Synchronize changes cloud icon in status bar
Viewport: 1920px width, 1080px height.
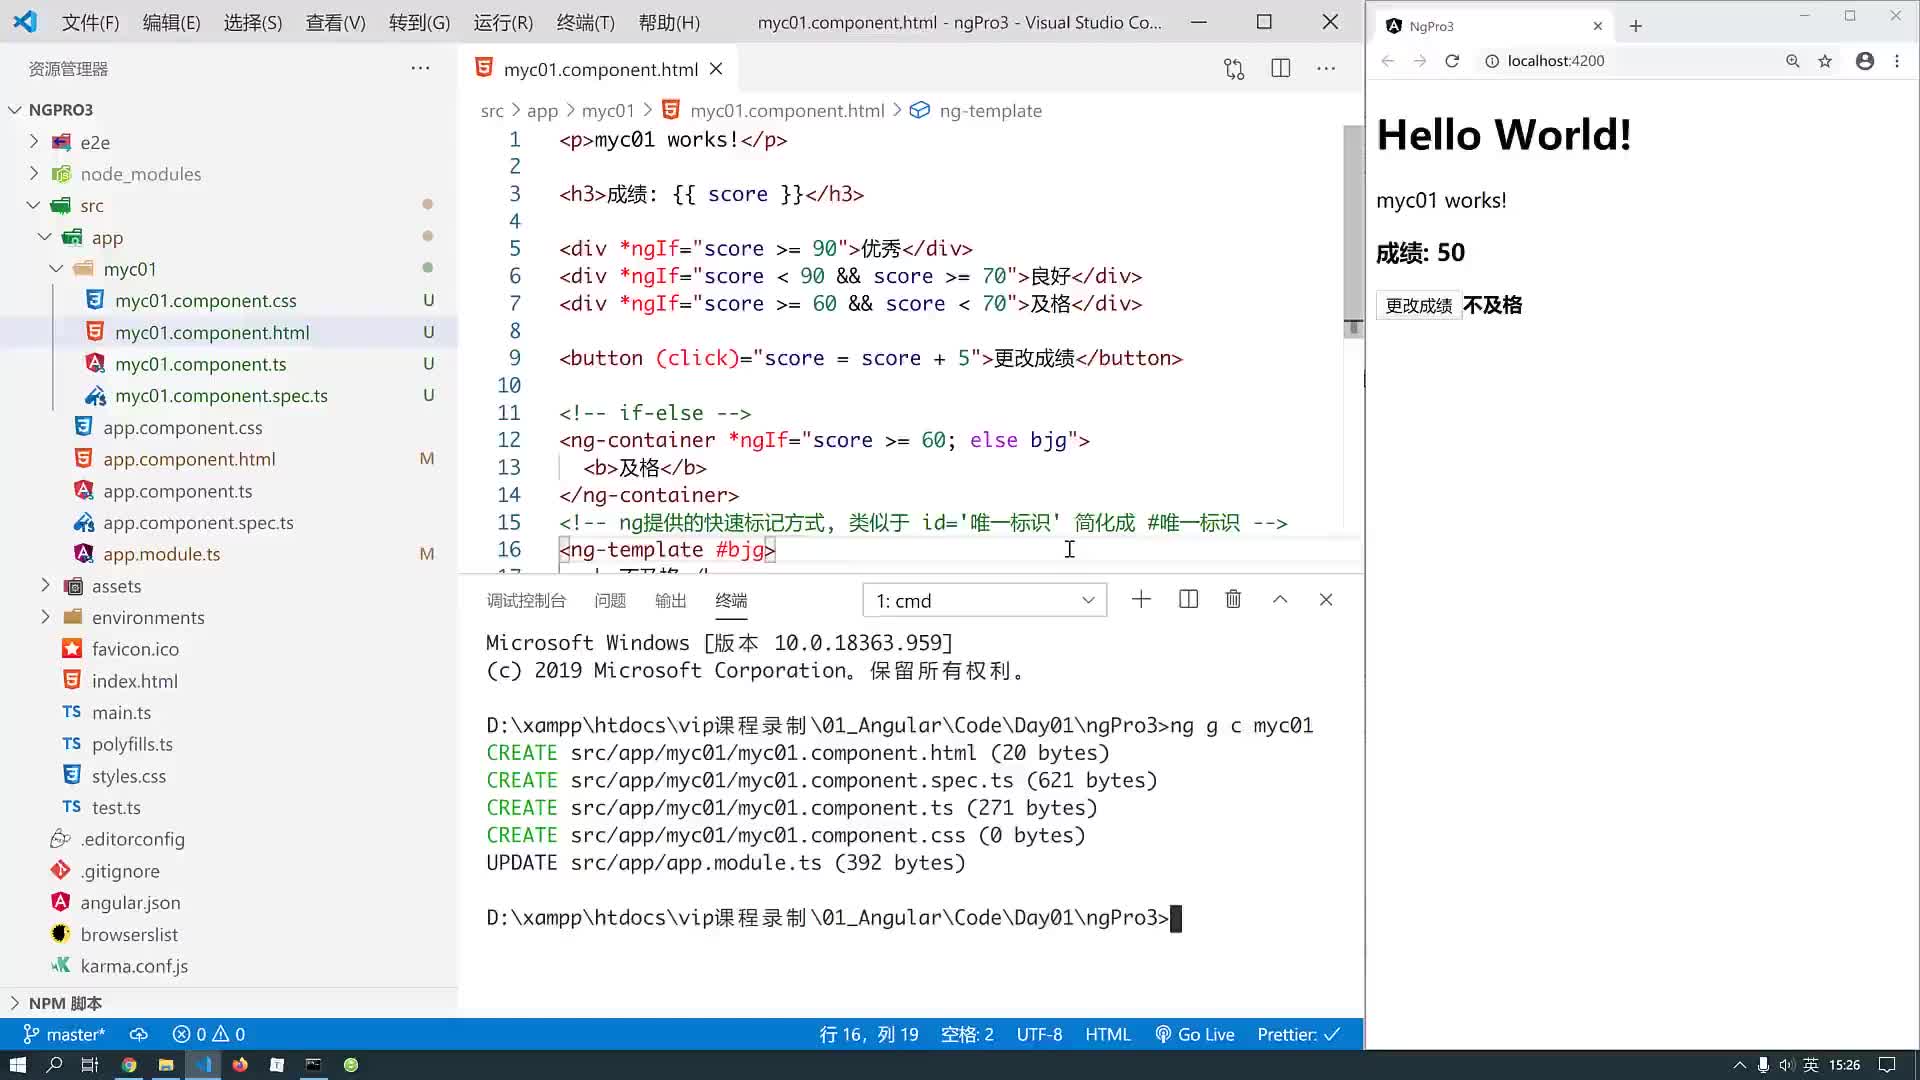[139, 1034]
